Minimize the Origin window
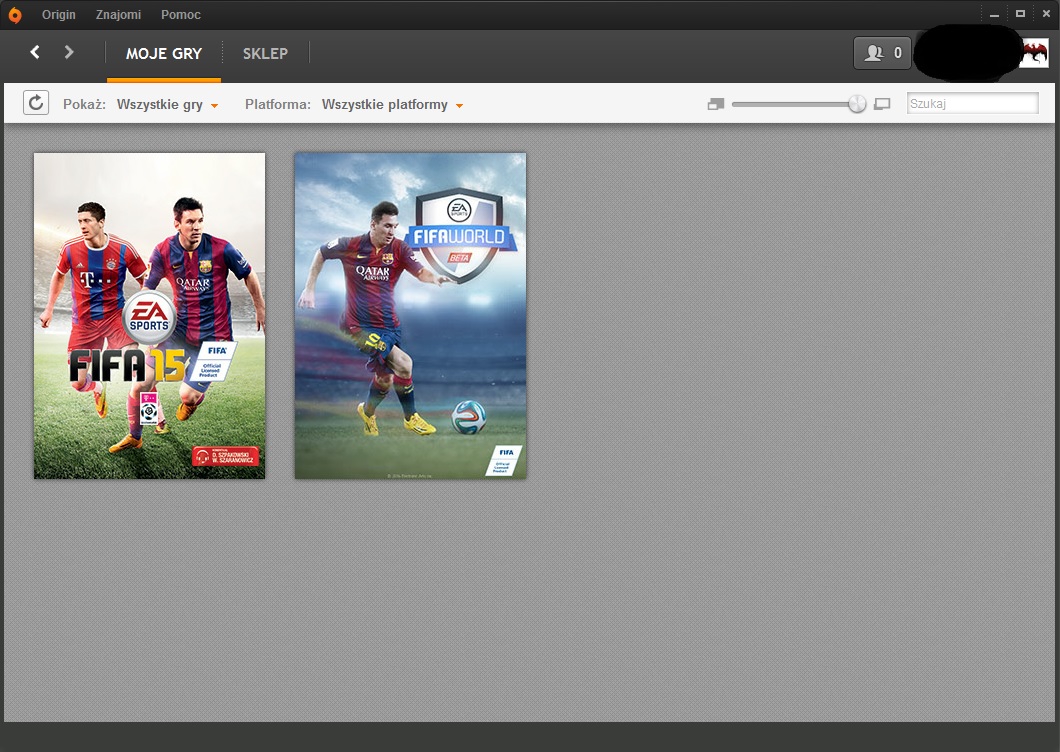Image resolution: width=1060 pixels, height=752 pixels. coord(994,14)
